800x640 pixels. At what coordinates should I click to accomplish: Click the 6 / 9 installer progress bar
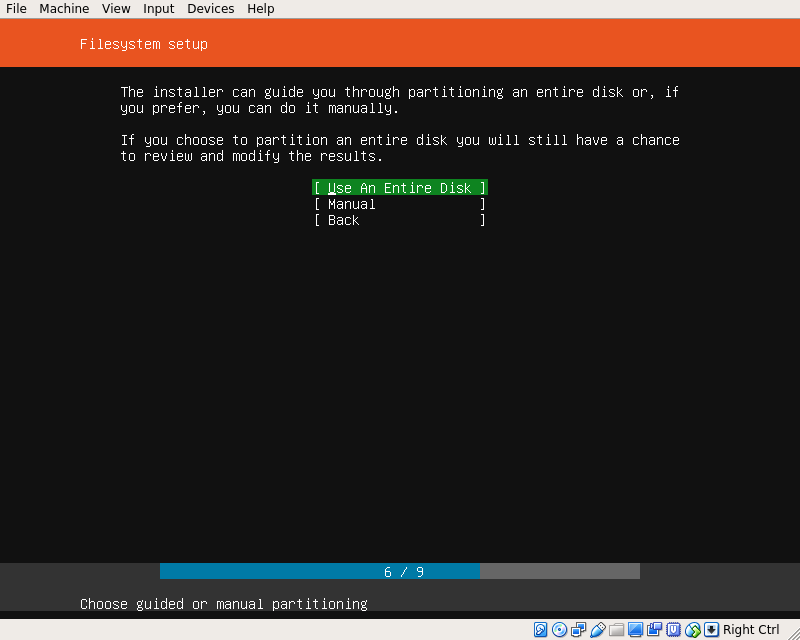[x=400, y=572]
